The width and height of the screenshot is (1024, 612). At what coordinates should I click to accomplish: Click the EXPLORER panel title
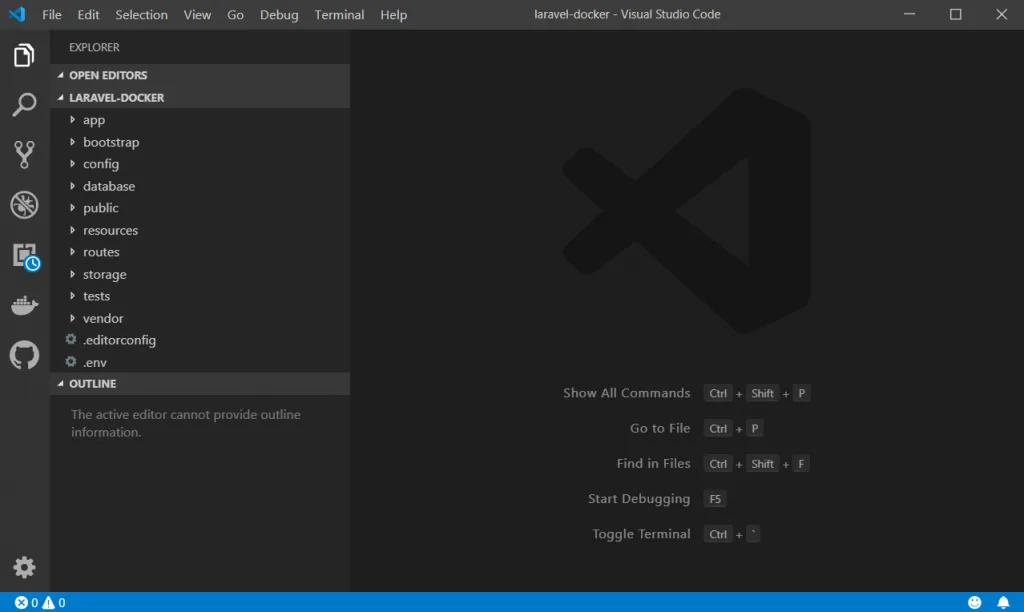(x=94, y=47)
